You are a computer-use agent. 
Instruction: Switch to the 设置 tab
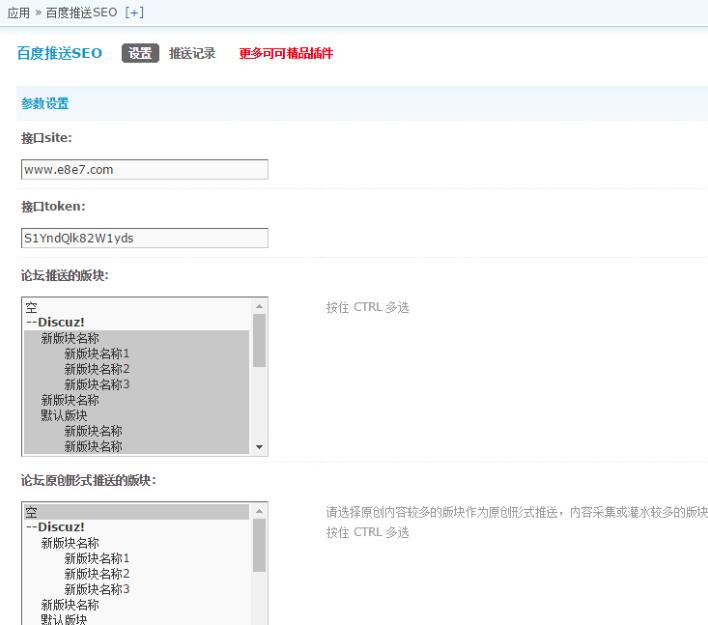[x=140, y=53]
